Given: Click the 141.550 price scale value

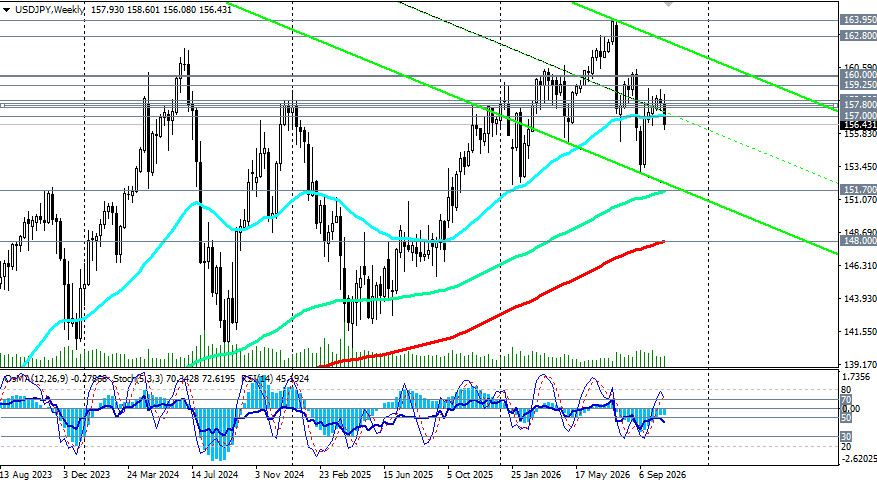Looking at the screenshot, I should (x=860, y=331).
